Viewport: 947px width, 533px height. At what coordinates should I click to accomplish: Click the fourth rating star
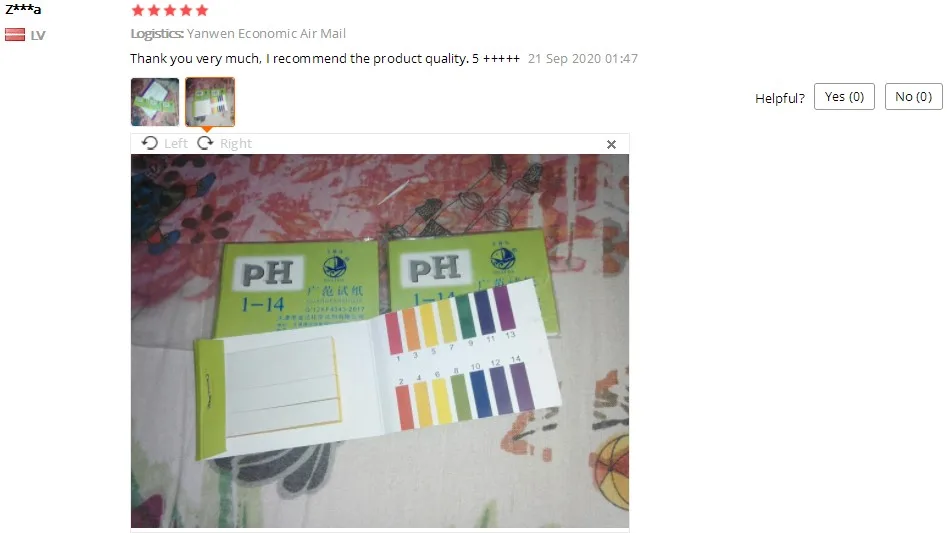pyautogui.click(x=186, y=10)
